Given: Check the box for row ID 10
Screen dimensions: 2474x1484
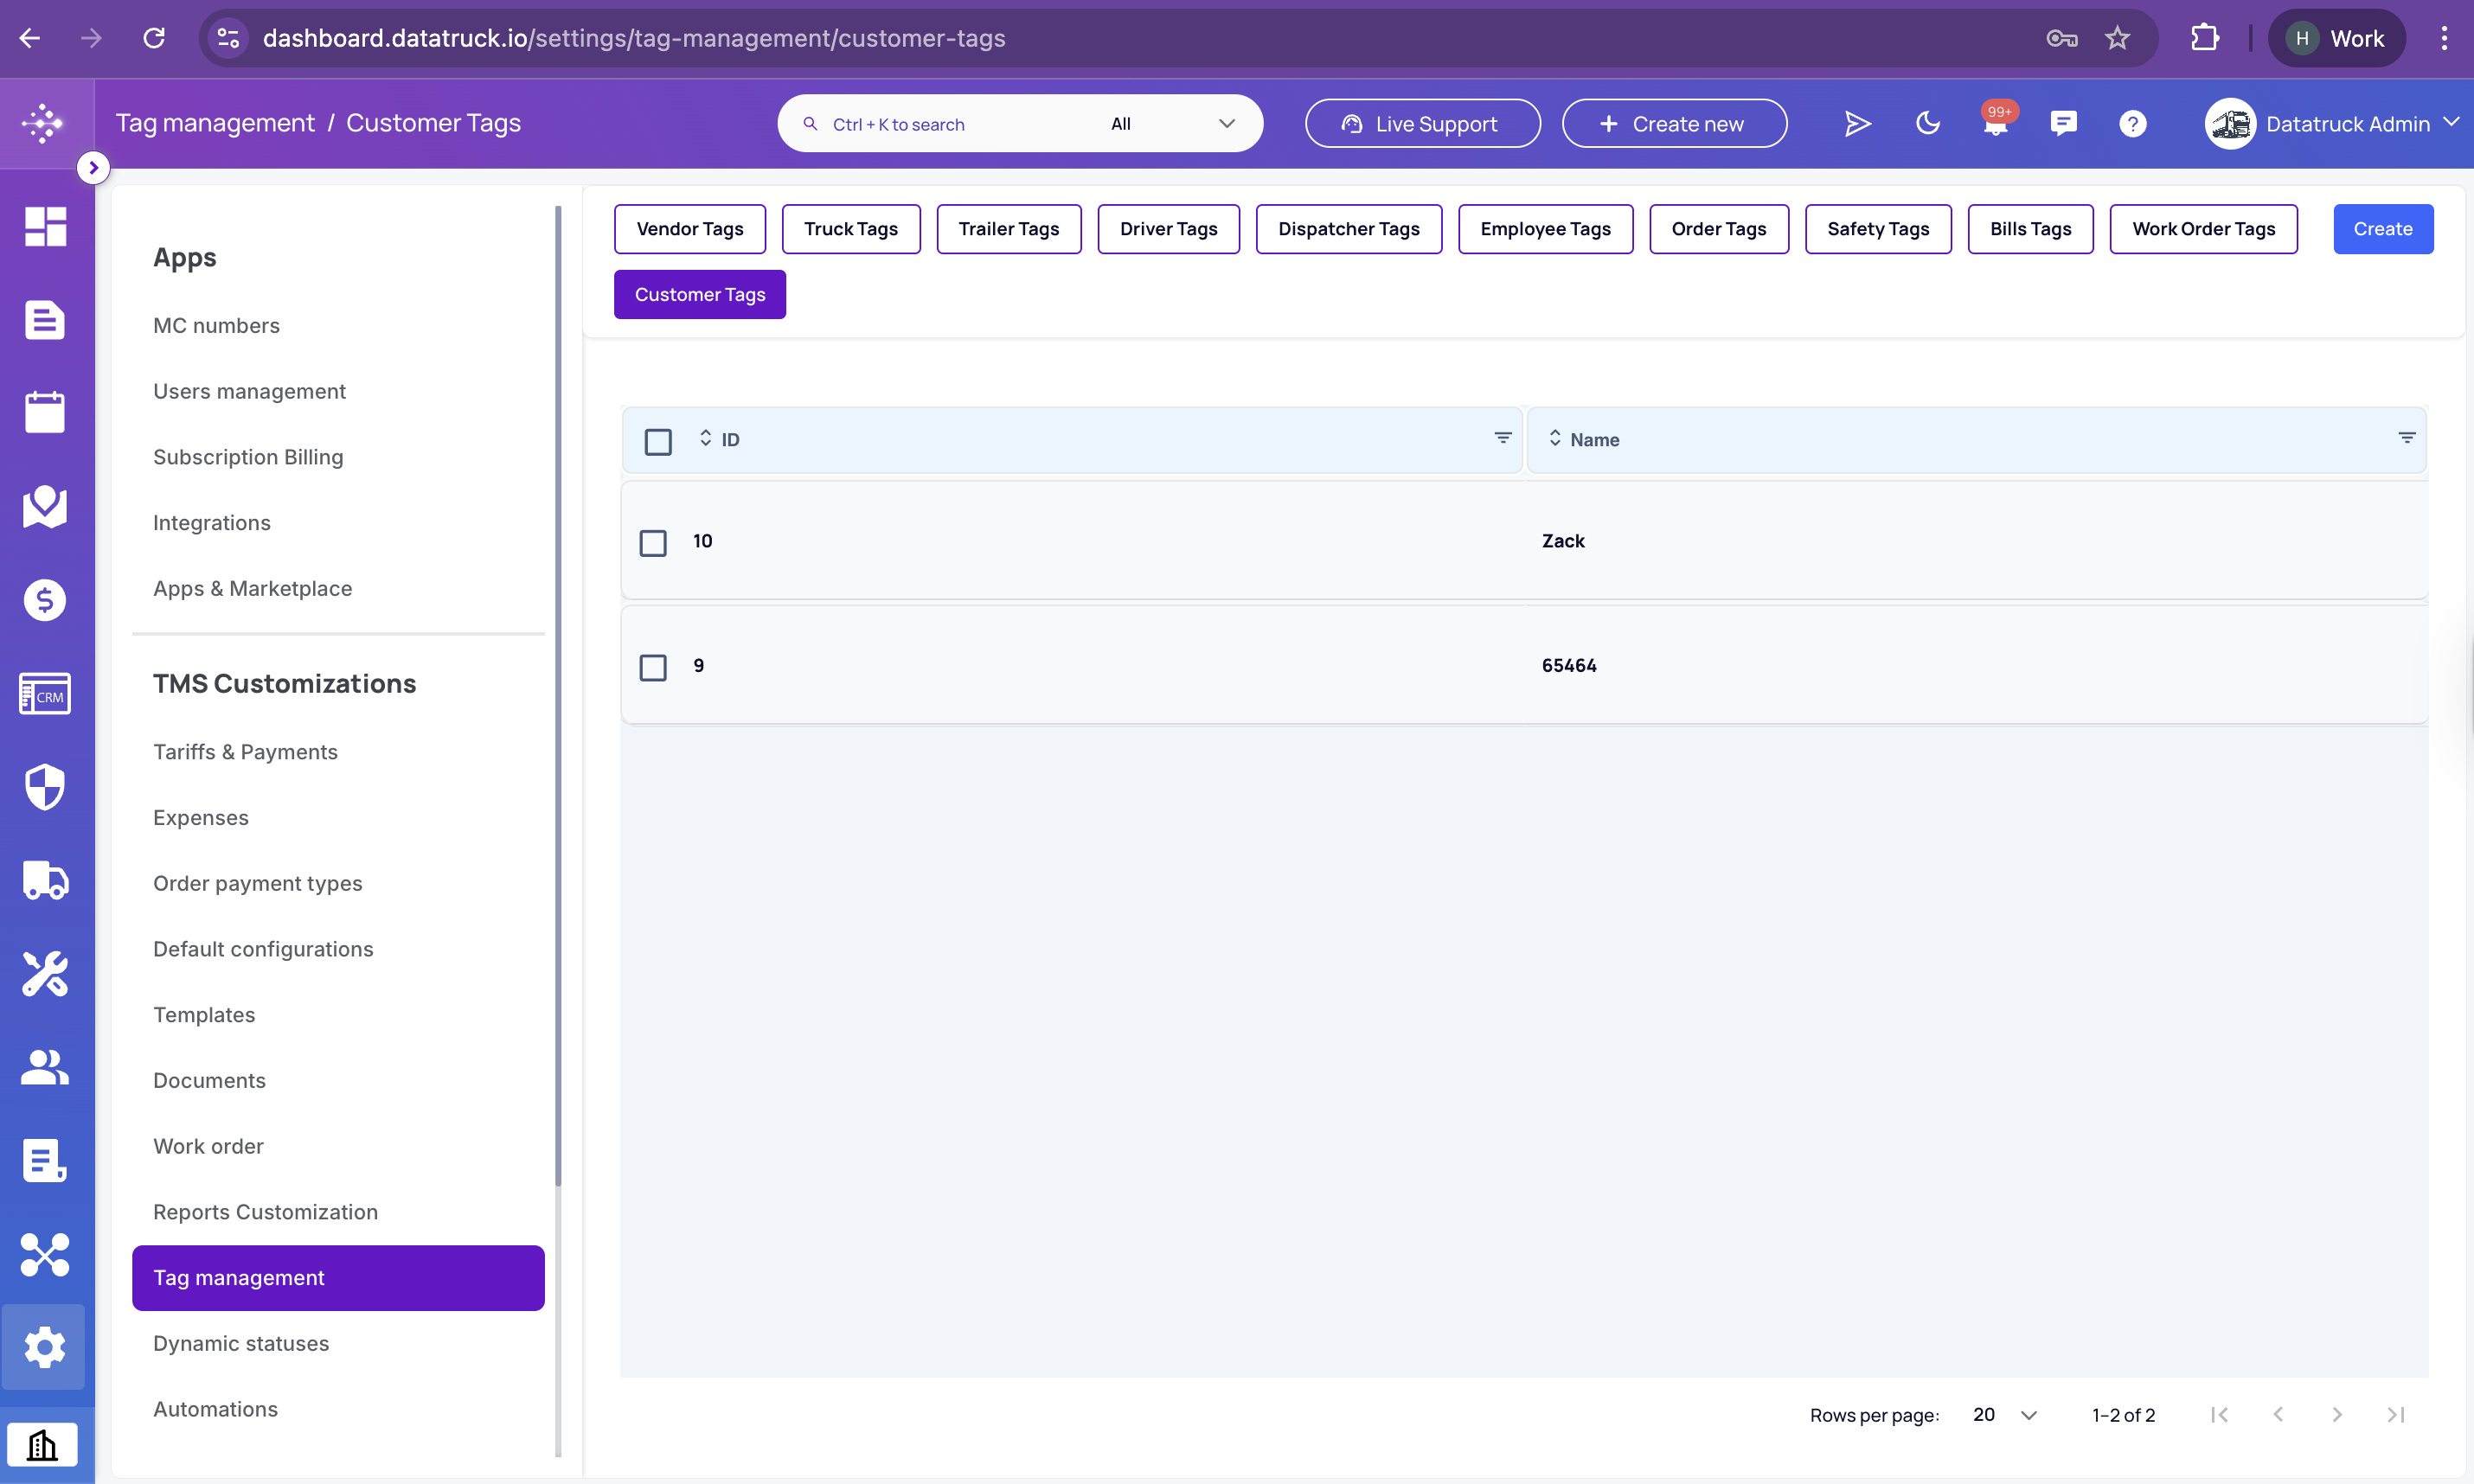Looking at the screenshot, I should tap(653, 543).
